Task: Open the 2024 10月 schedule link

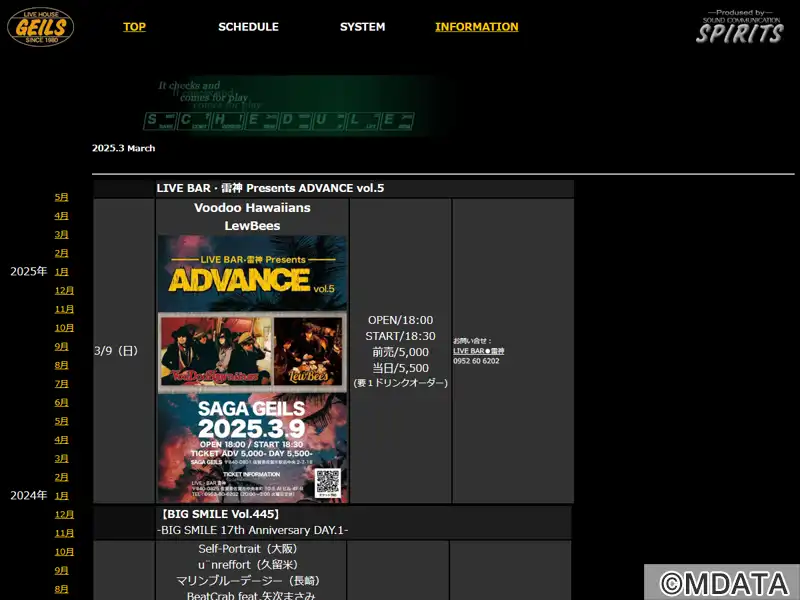Action: tap(64, 328)
